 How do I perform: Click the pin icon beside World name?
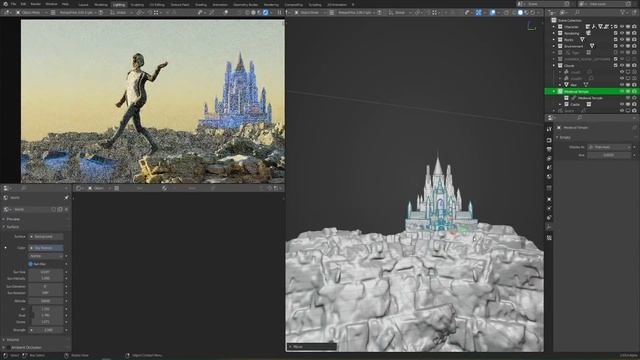[x=67, y=198]
